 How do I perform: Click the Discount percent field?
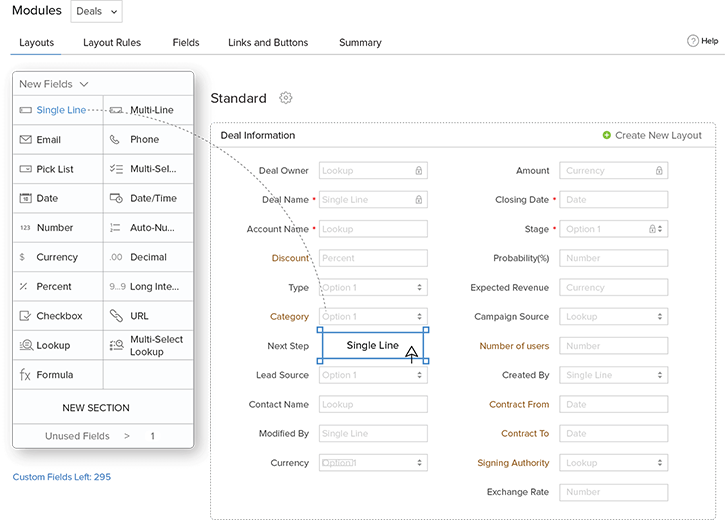pos(373,258)
